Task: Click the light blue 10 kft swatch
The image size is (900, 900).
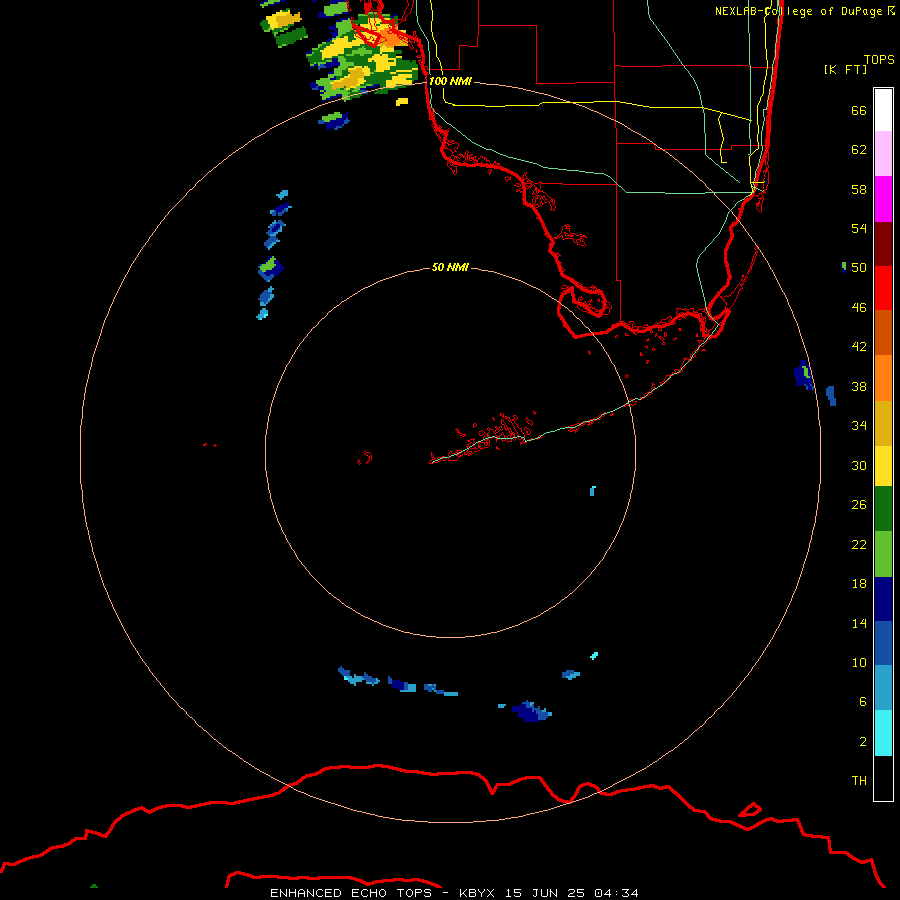Action: (883, 688)
